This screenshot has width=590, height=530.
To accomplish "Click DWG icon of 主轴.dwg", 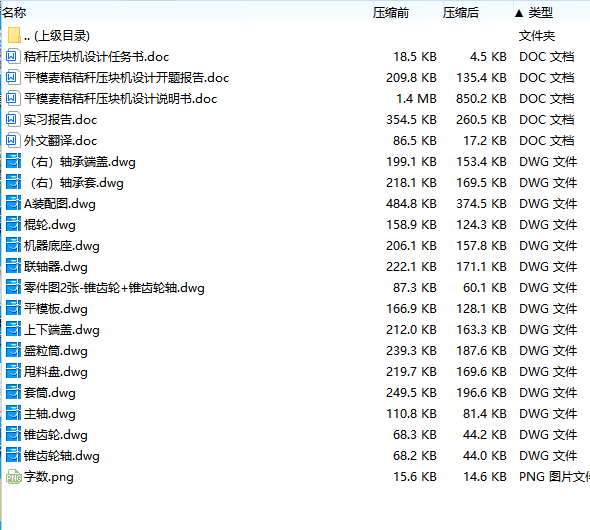I will [x=13, y=414].
